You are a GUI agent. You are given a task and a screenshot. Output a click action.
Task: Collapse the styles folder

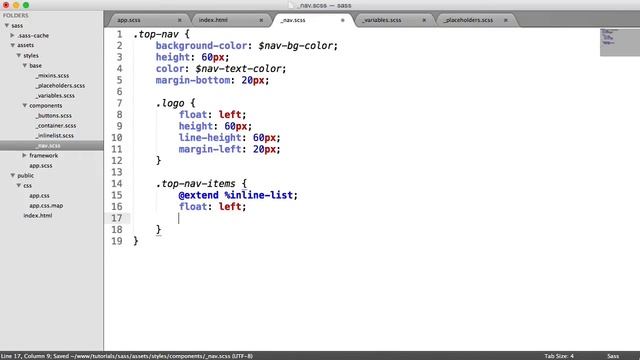(19, 55)
